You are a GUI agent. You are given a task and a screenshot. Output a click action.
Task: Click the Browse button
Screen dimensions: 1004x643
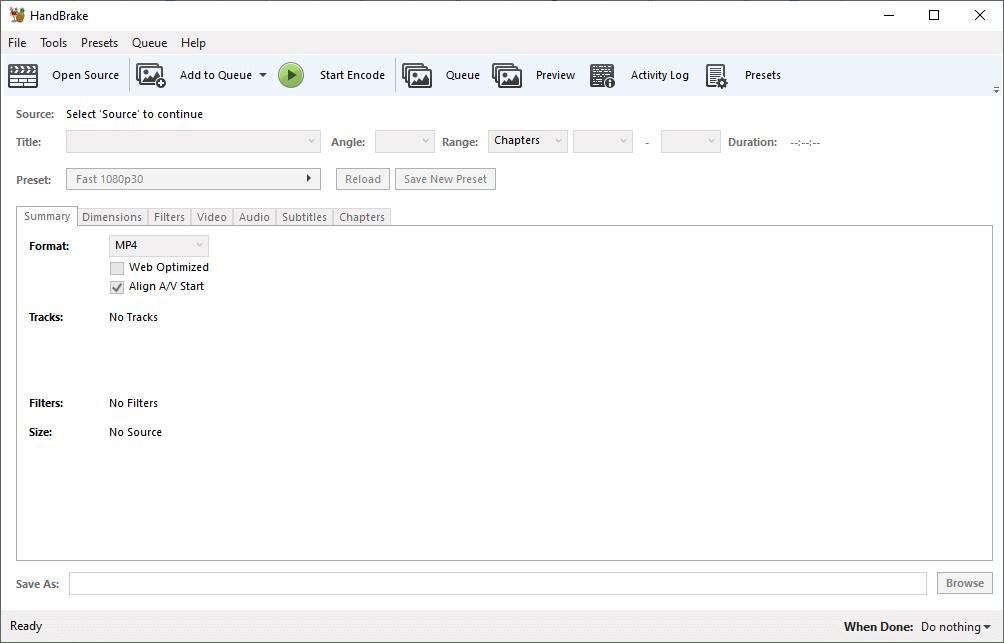pos(964,583)
